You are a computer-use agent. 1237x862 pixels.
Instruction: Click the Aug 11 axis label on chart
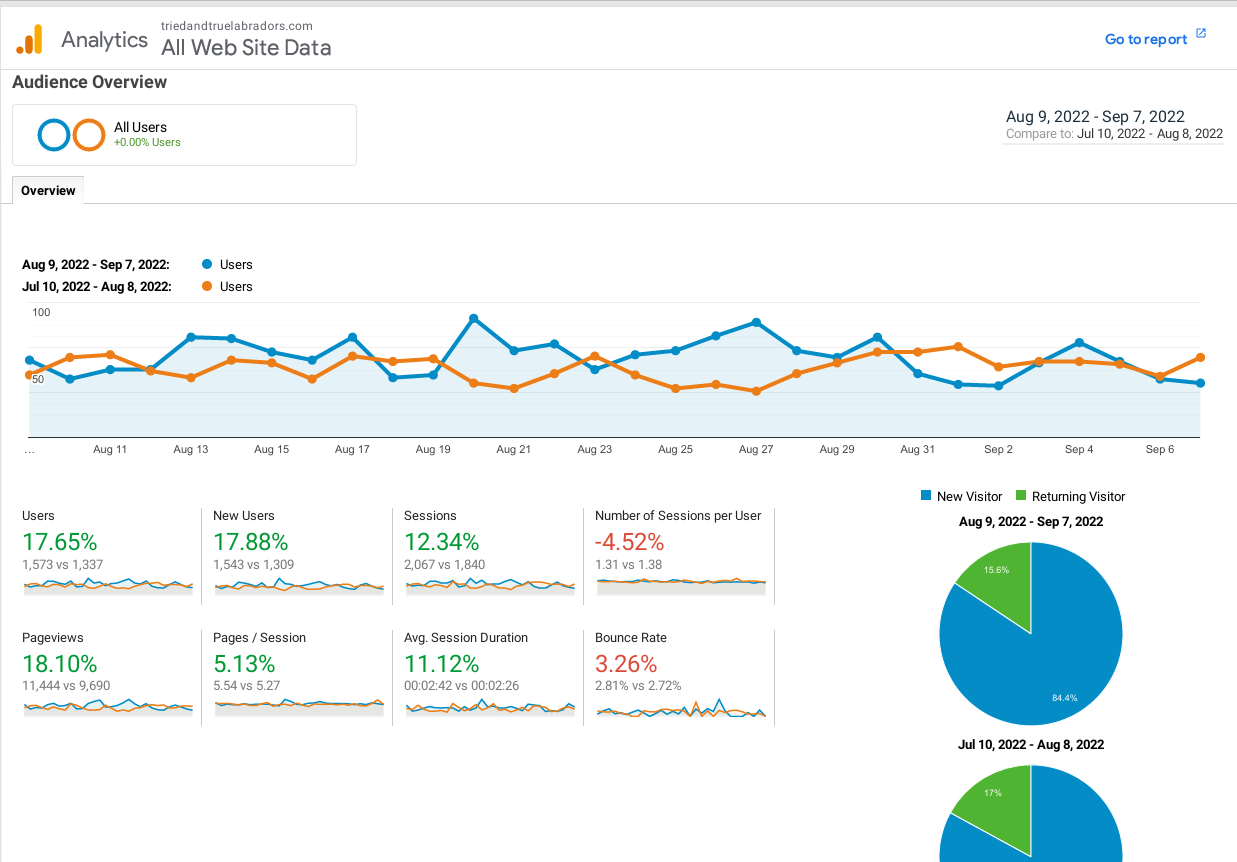click(x=110, y=450)
